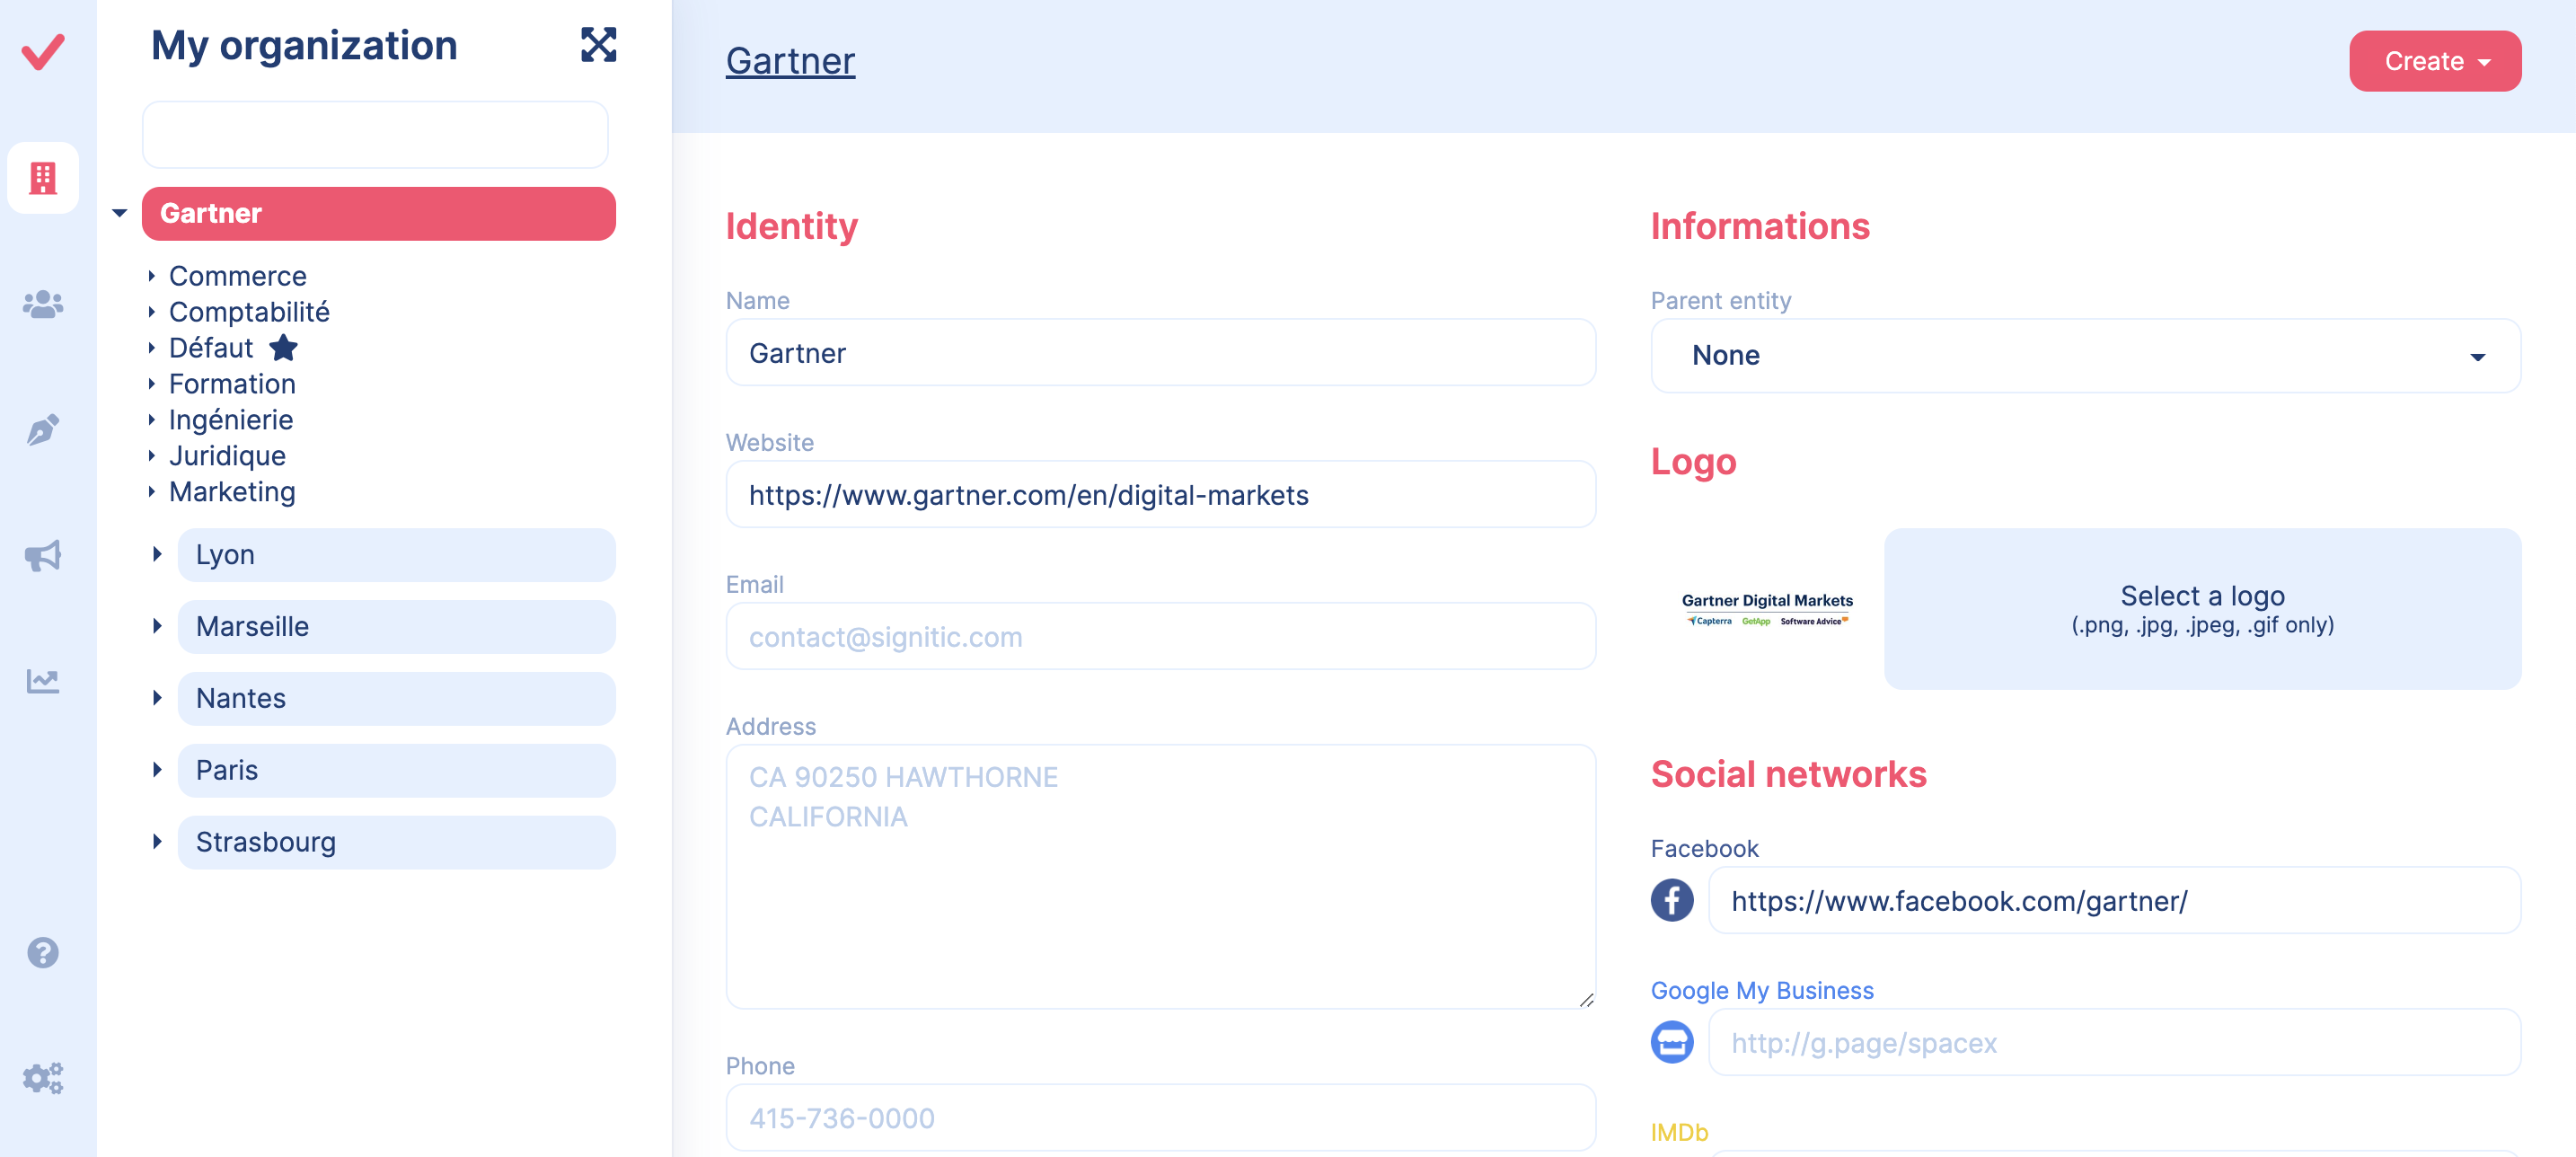Click the Create button
Viewport: 2576px width, 1157px height.
coord(2434,61)
